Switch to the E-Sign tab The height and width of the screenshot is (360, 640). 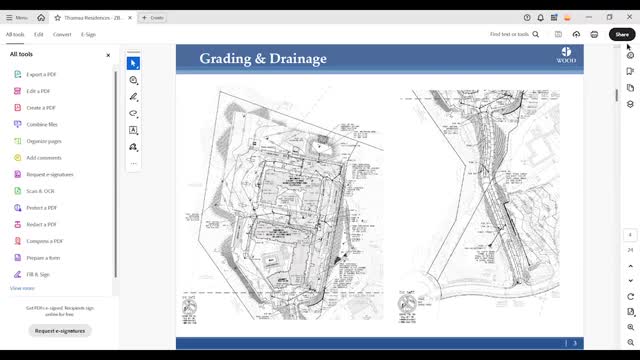[88, 34]
